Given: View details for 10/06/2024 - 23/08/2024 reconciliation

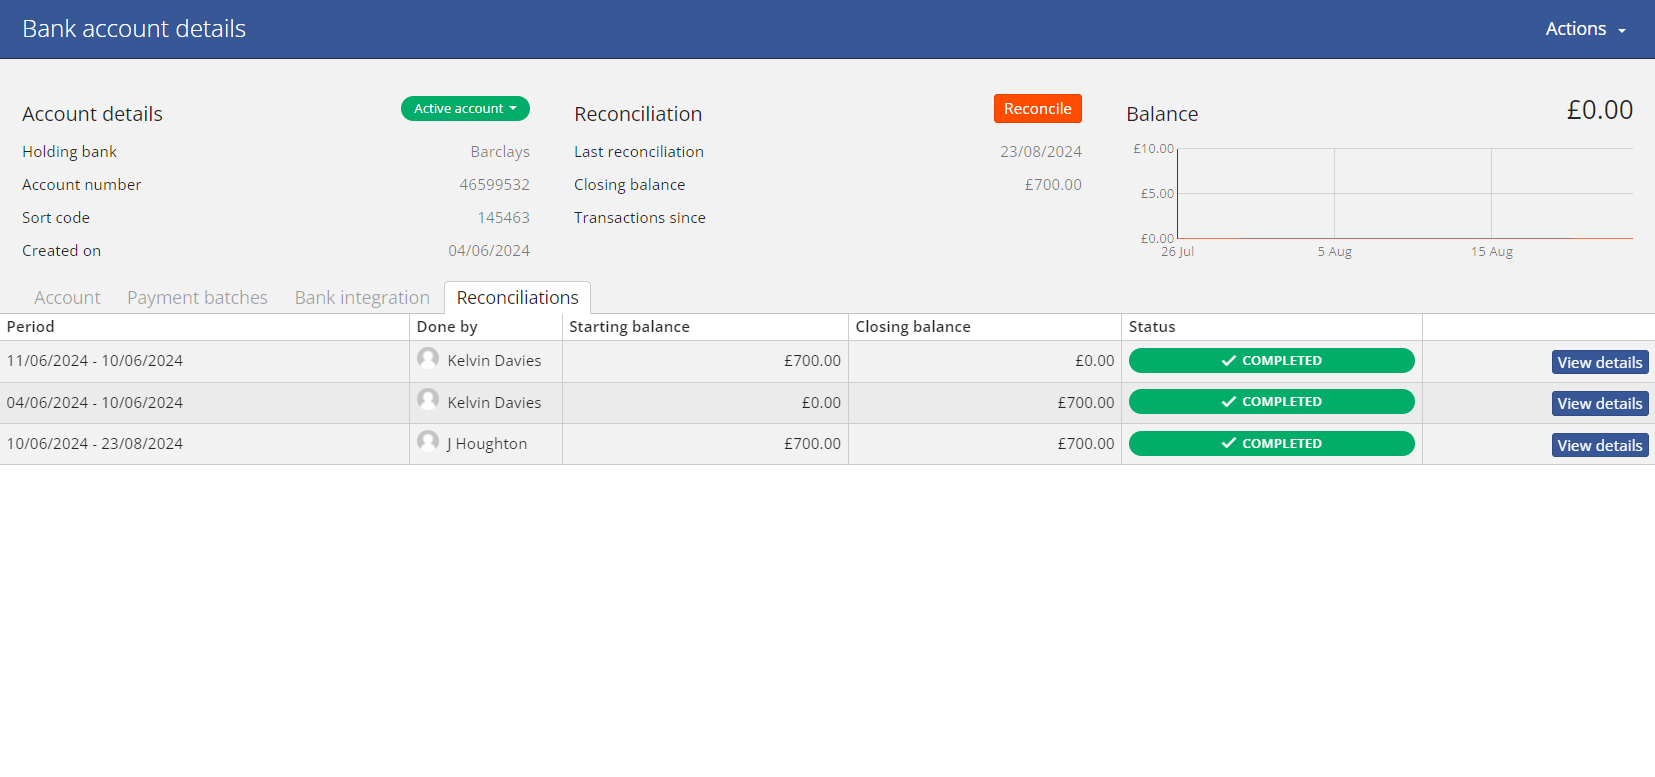Looking at the screenshot, I should [1599, 445].
